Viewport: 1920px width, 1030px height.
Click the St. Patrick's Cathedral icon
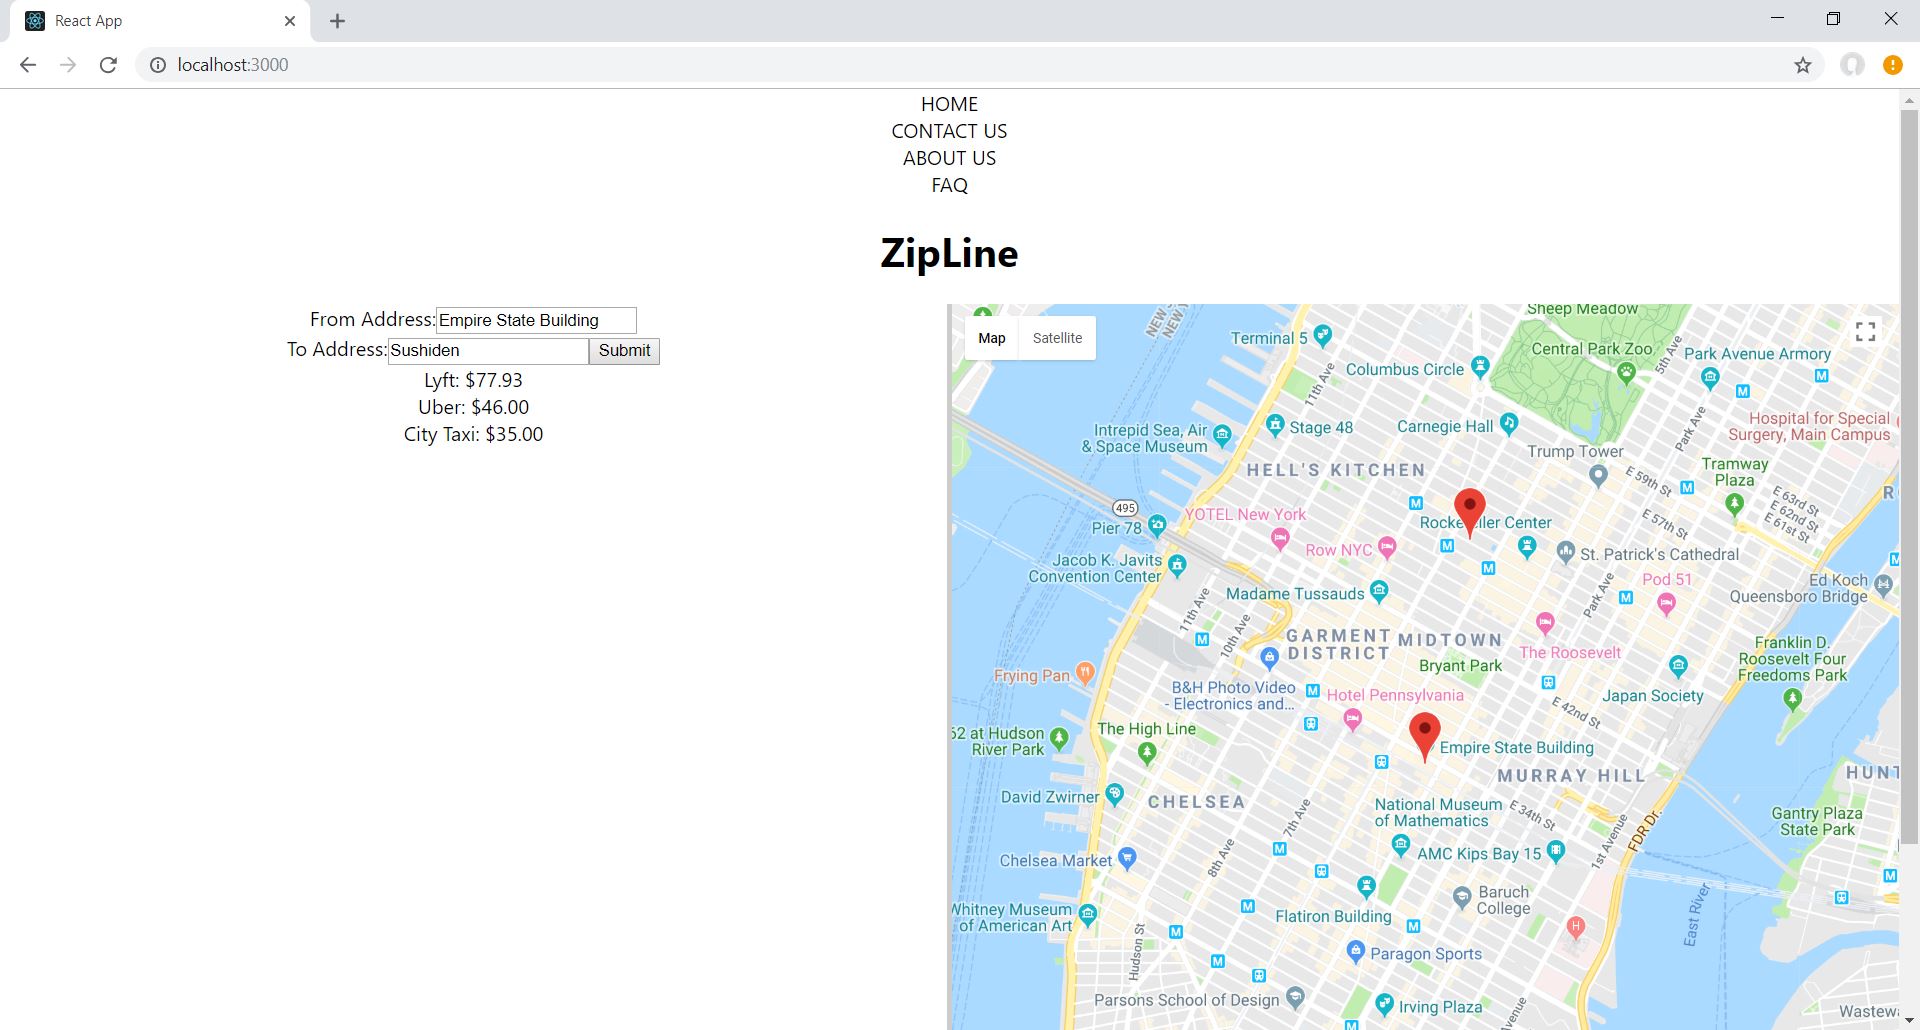(1566, 552)
